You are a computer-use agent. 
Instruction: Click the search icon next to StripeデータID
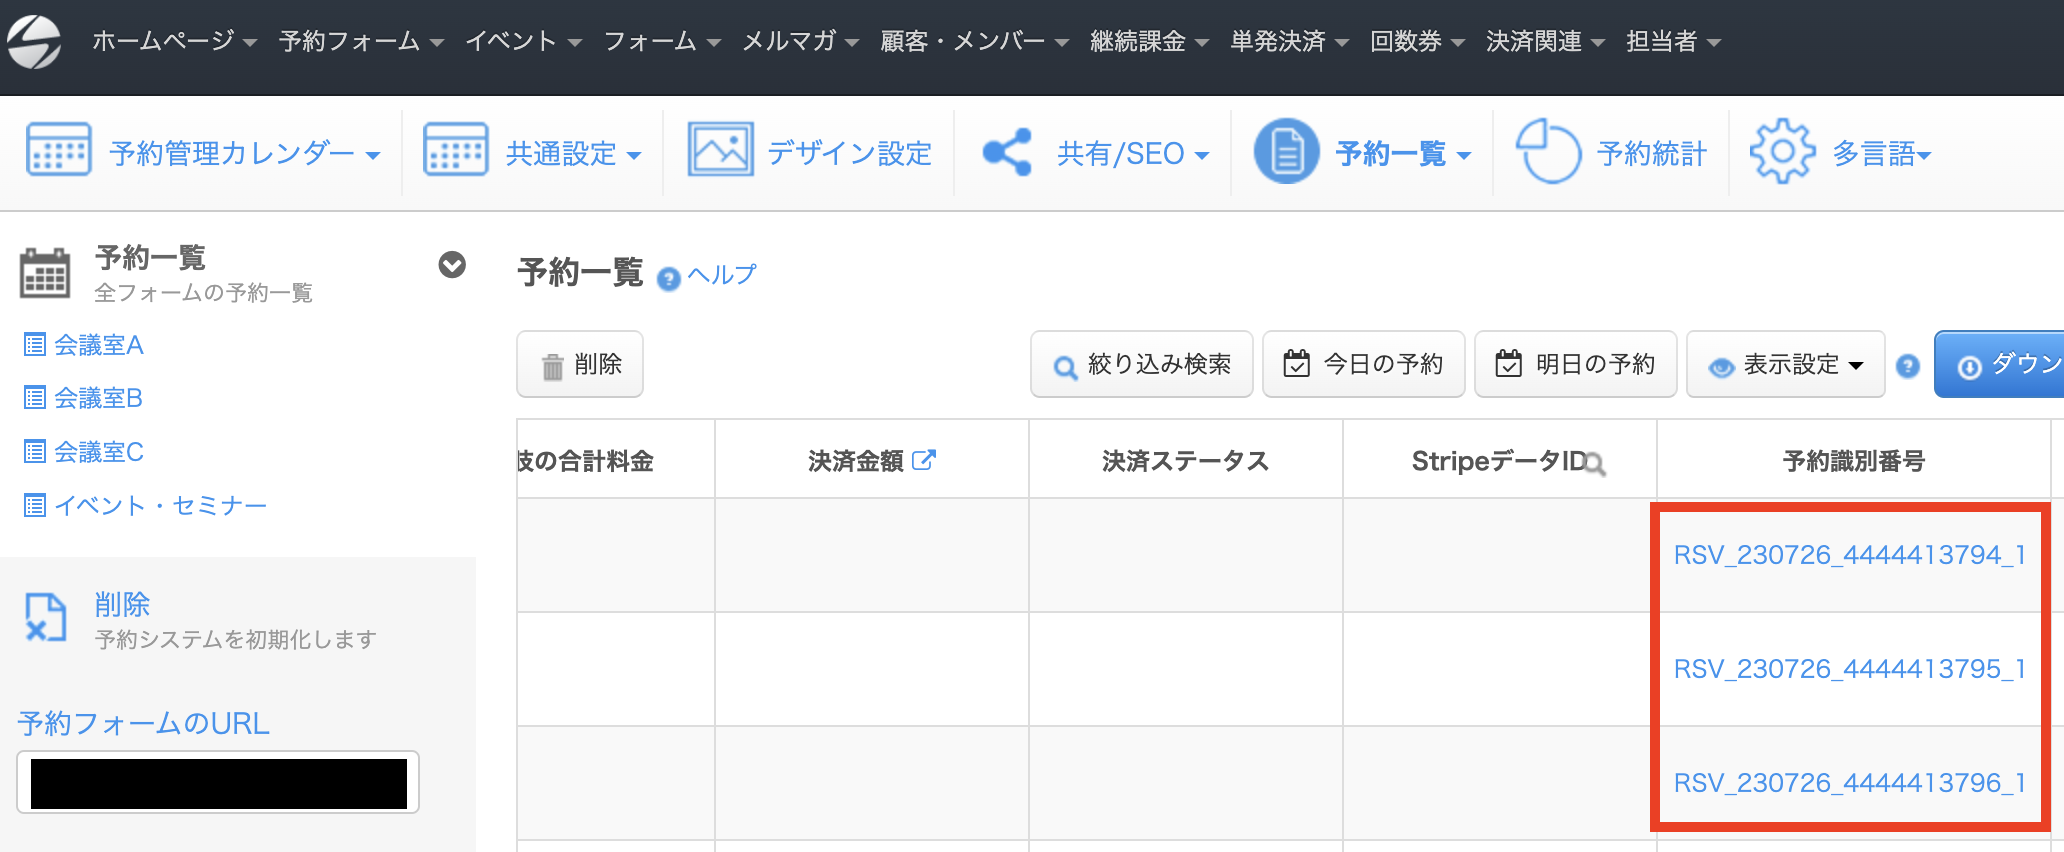(1595, 464)
